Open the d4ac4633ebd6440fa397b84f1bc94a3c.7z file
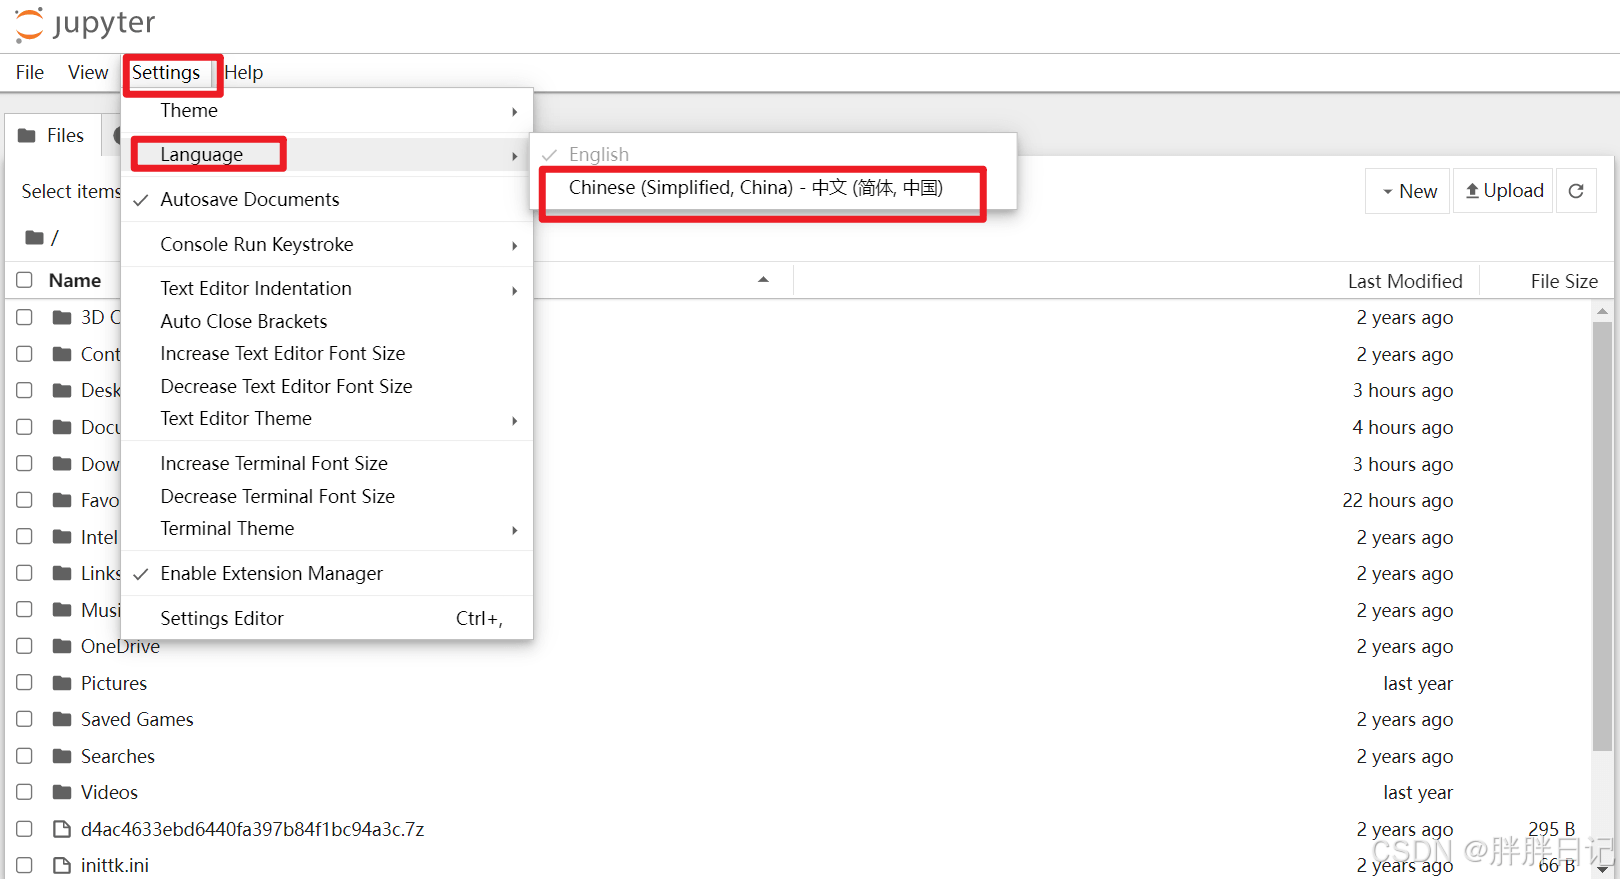Screen dimensions: 1620x879 [x=252, y=829]
